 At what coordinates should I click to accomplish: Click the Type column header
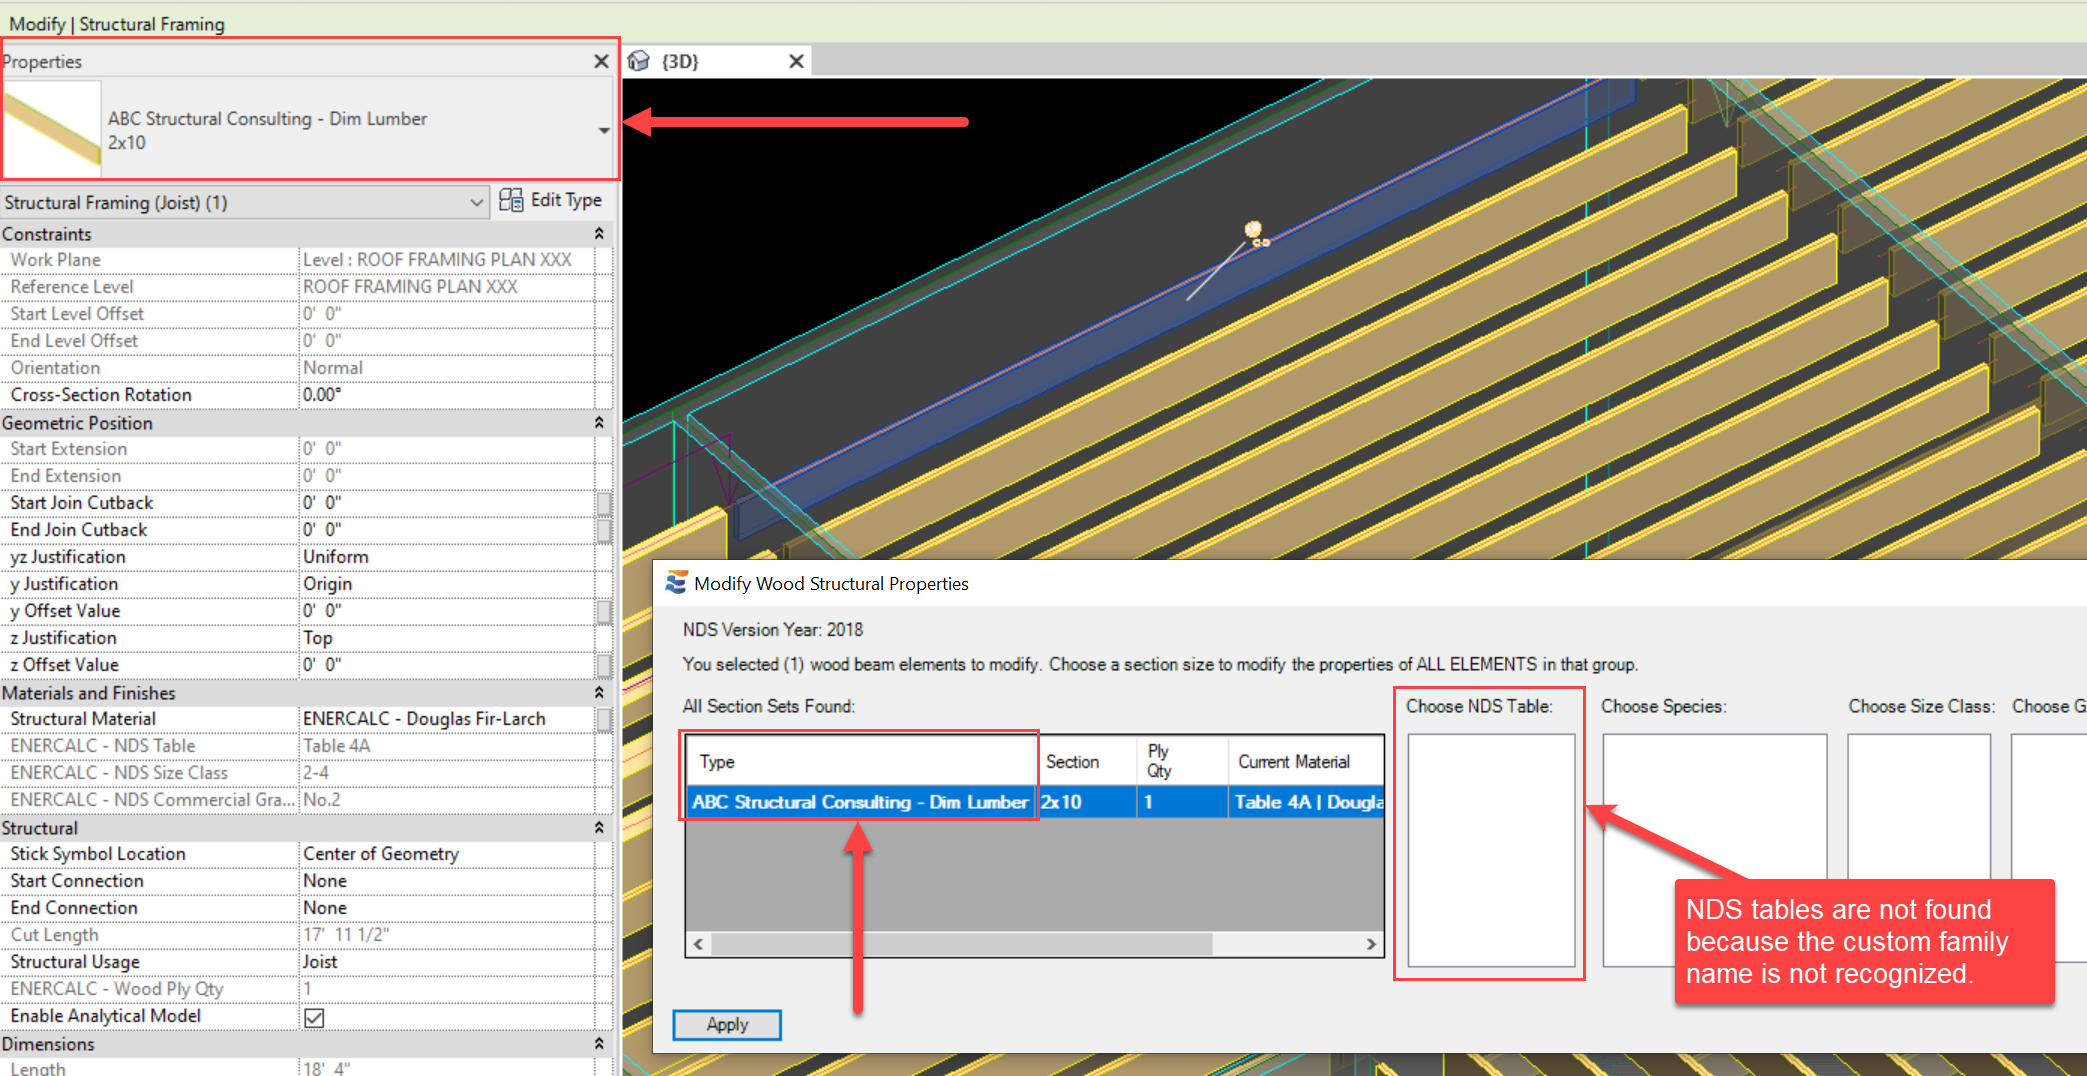click(x=862, y=762)
